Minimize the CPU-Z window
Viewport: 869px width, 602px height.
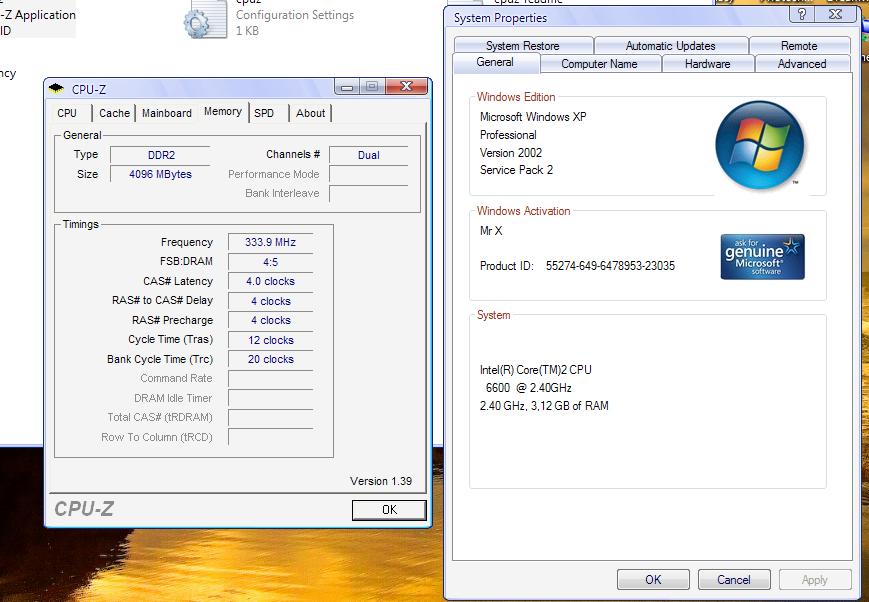(347, 86)
